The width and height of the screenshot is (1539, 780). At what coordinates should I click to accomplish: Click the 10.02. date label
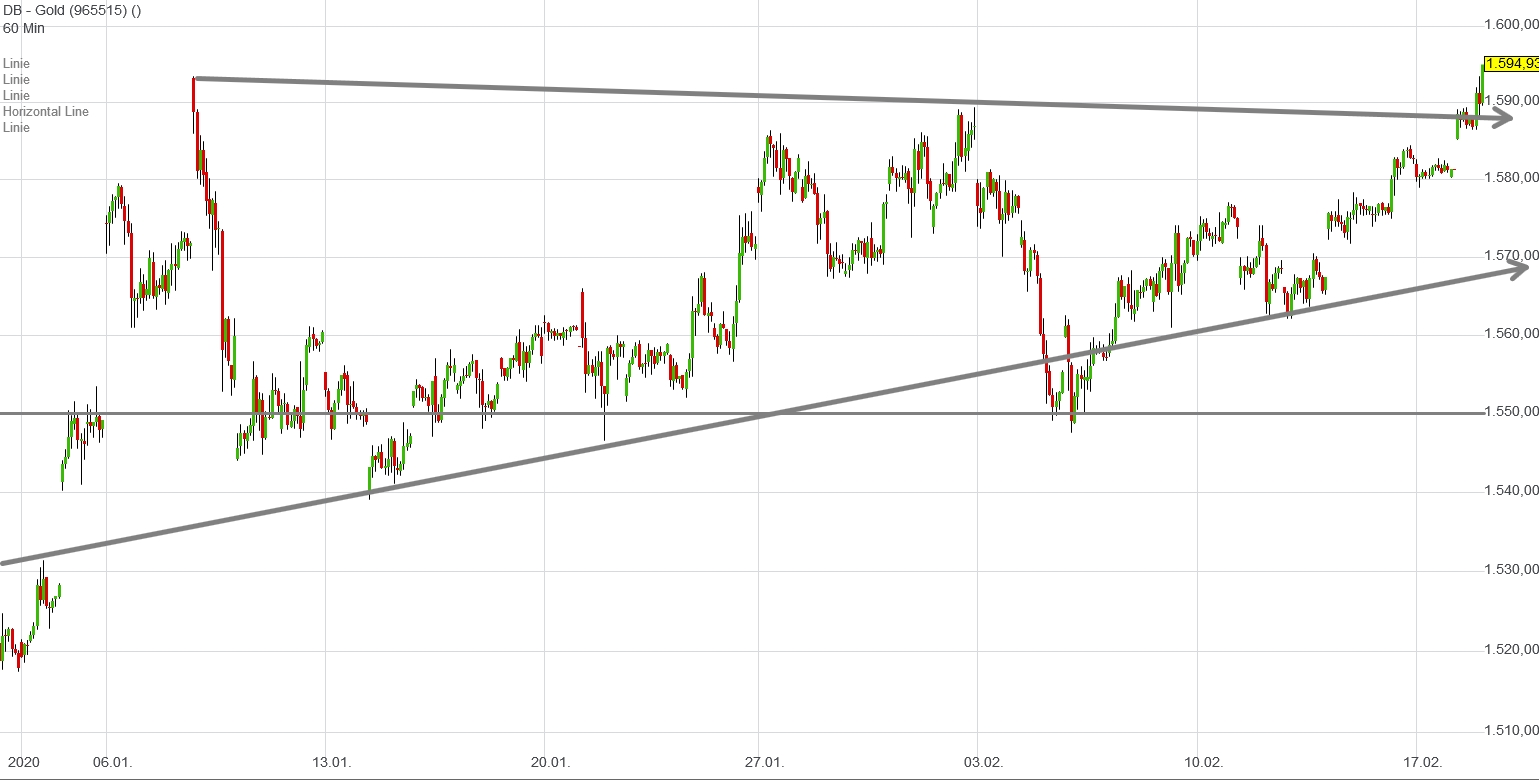click(x=1203, y=763)
